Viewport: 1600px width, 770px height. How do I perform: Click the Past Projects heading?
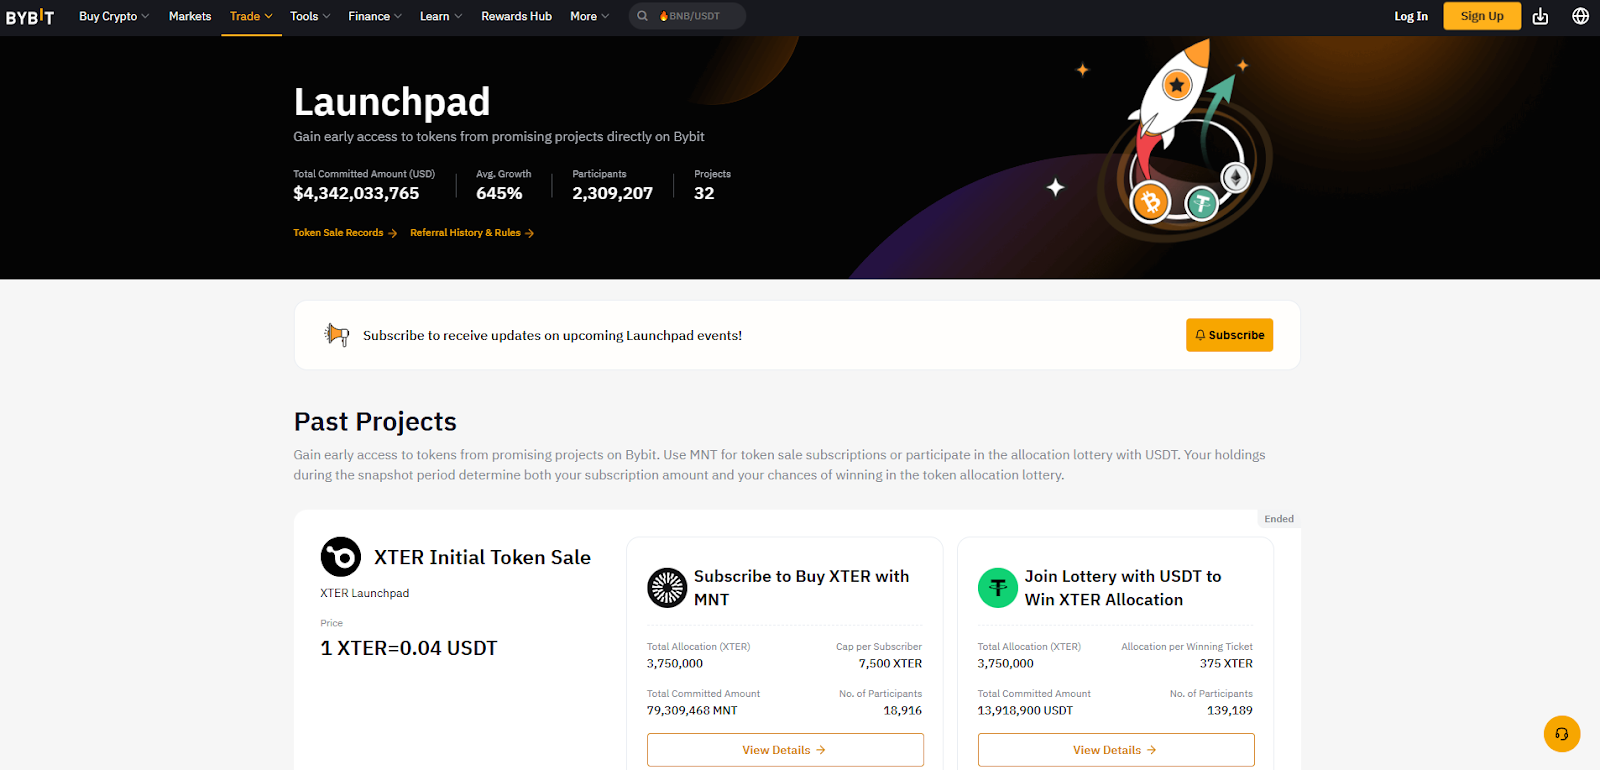375,421
